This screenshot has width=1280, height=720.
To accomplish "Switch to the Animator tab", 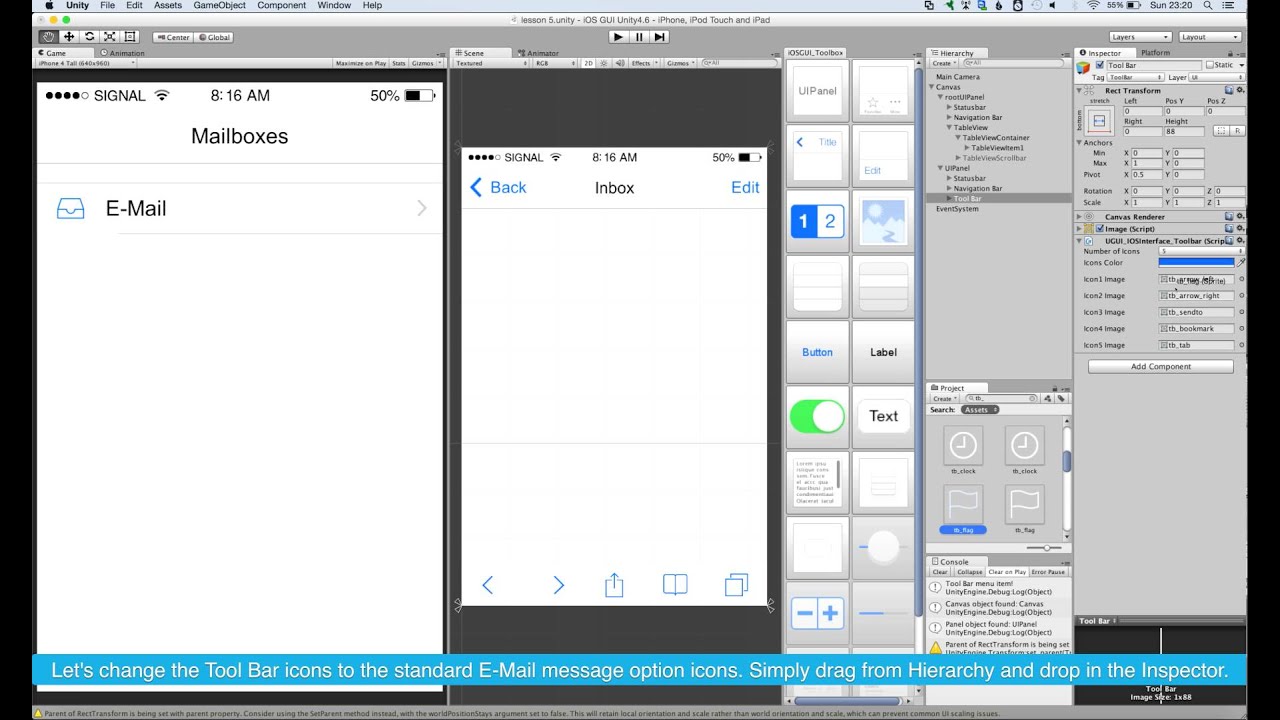I will pyautogui.click(x=538, y=53).
